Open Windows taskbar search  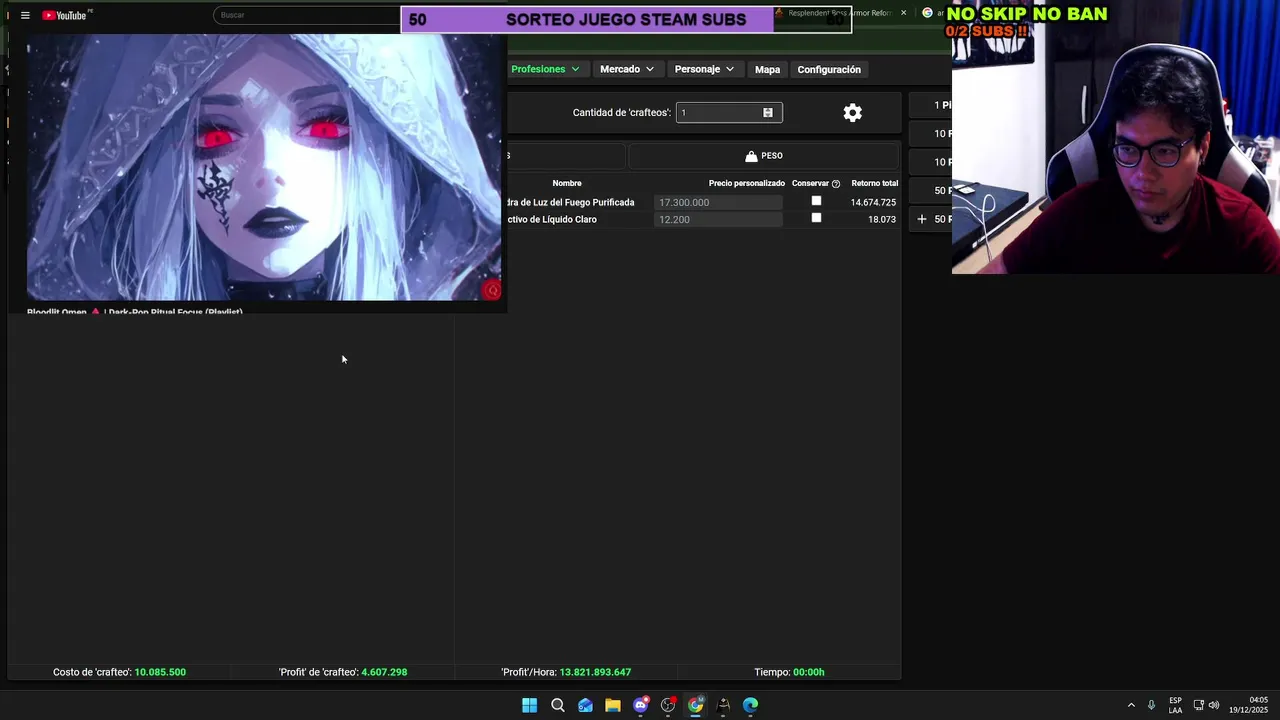[x=558, y=705]
